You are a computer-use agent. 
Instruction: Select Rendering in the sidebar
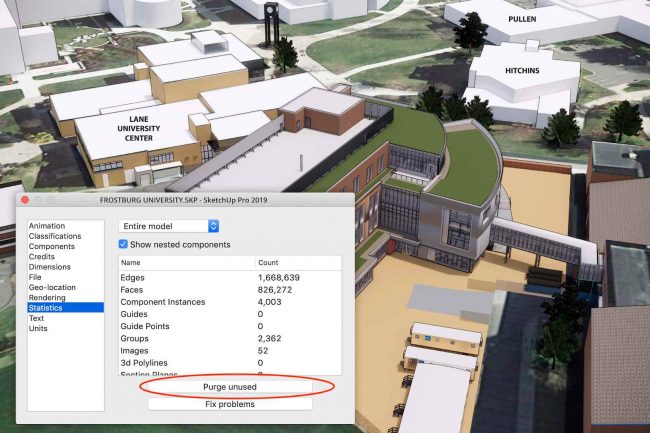pos(47,297)
